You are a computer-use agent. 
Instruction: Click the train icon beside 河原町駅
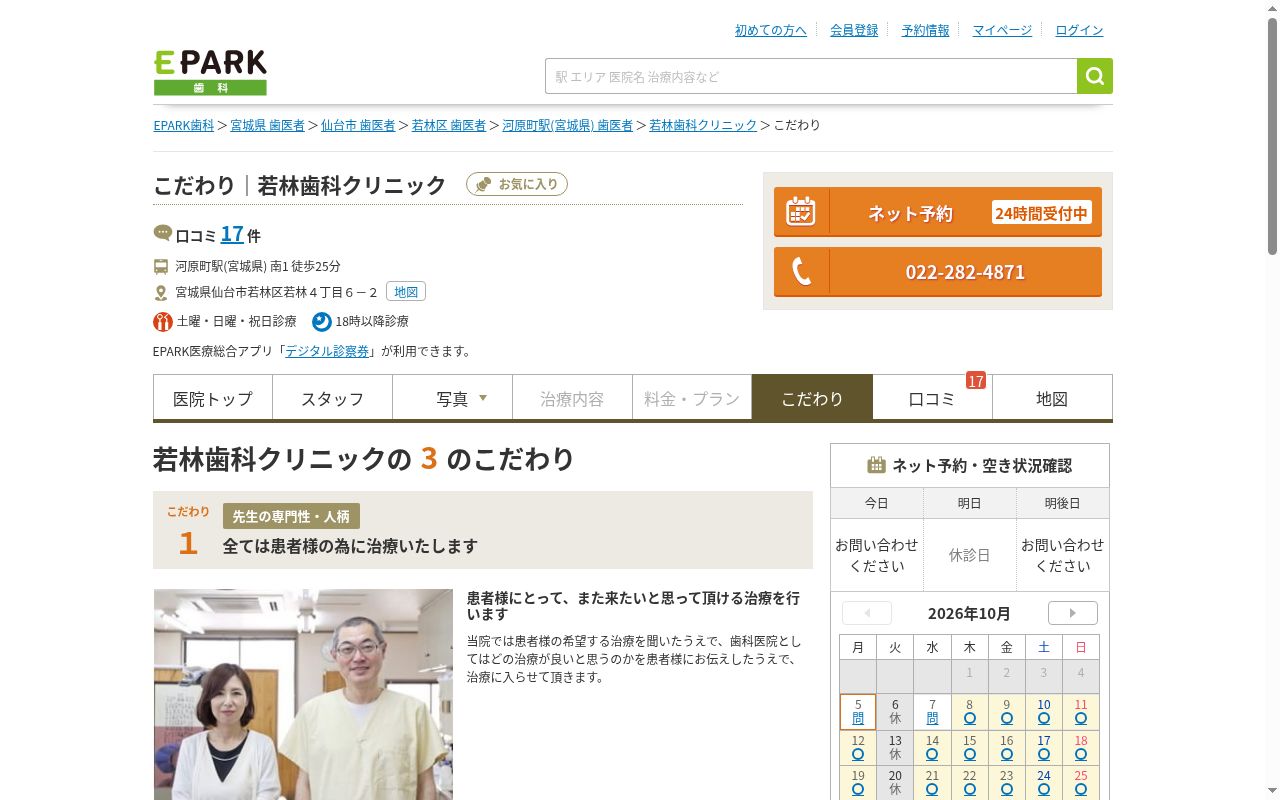(x=161, y=266)
